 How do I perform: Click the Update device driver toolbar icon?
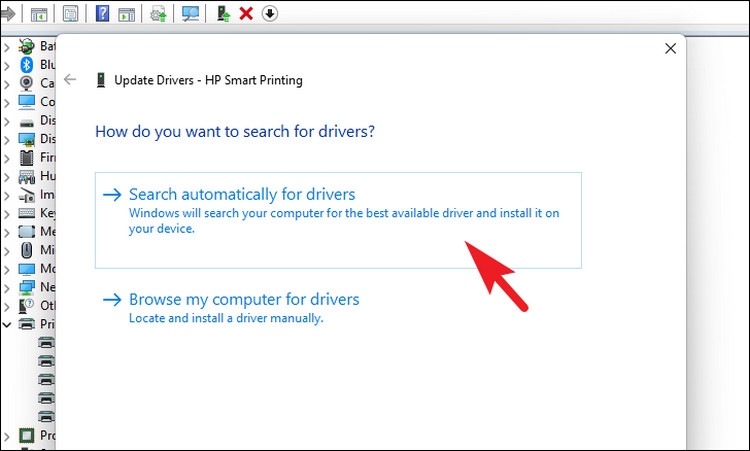[223, 13]
